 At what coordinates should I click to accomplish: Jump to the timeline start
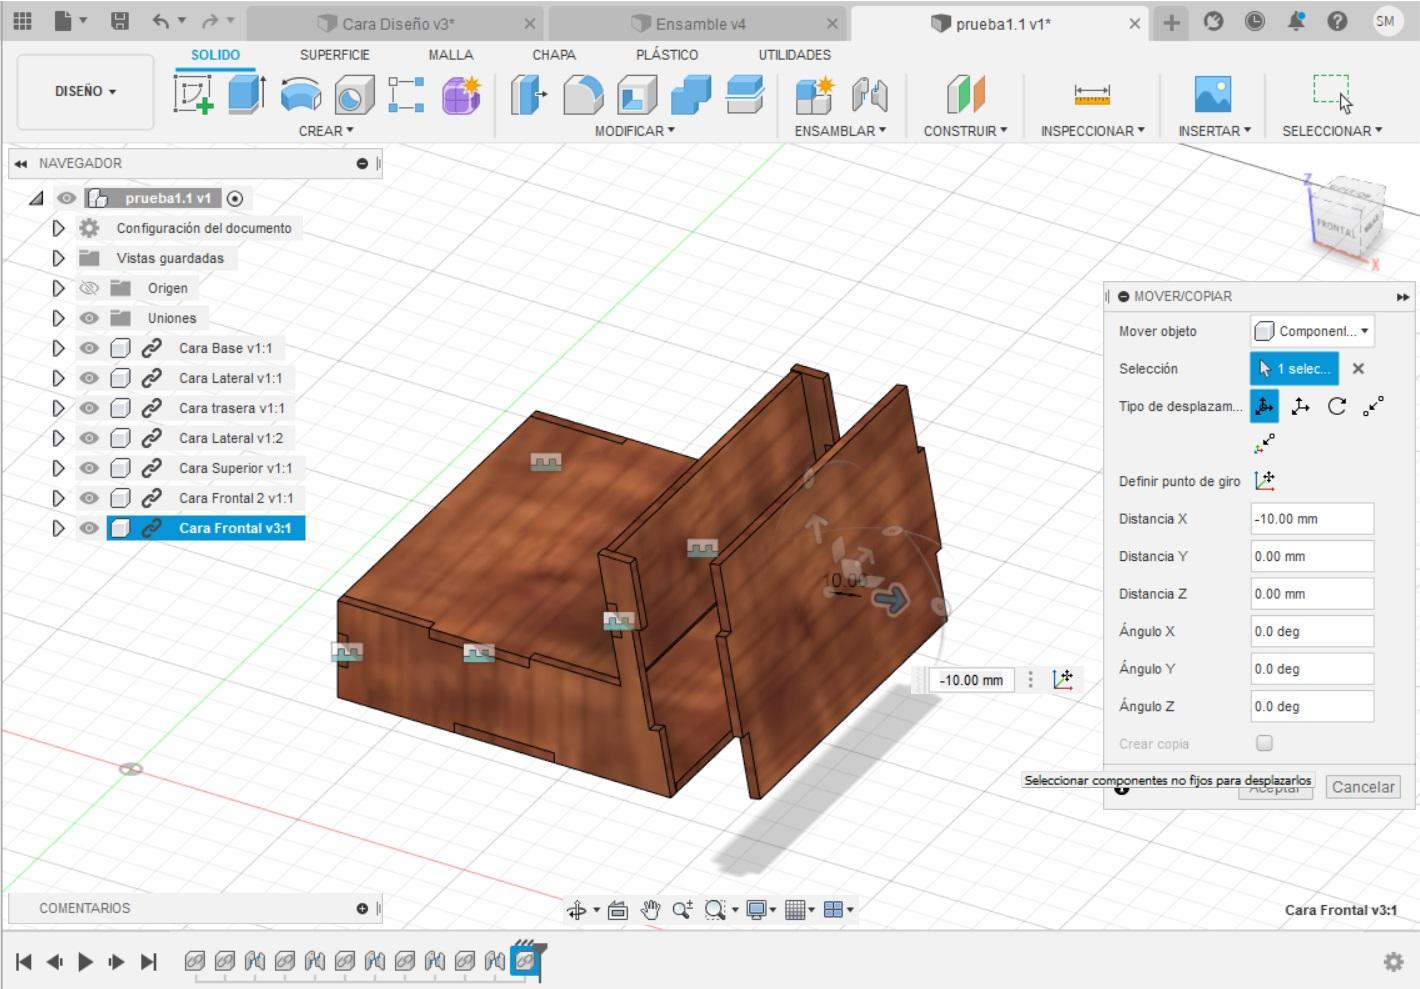coord(24,962)
